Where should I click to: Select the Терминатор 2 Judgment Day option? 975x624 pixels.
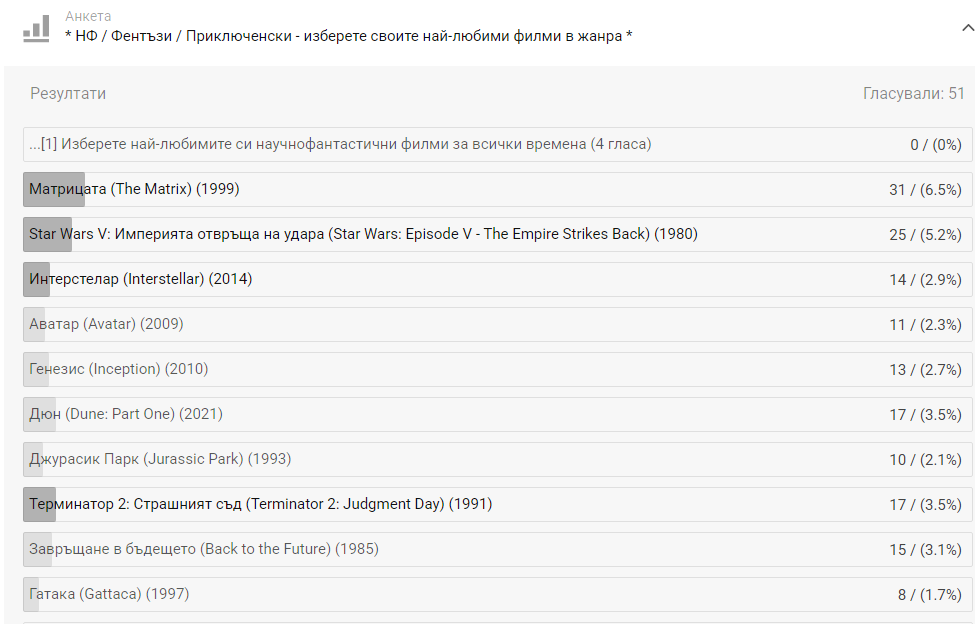pyautogui.click(x=261, y=504)
